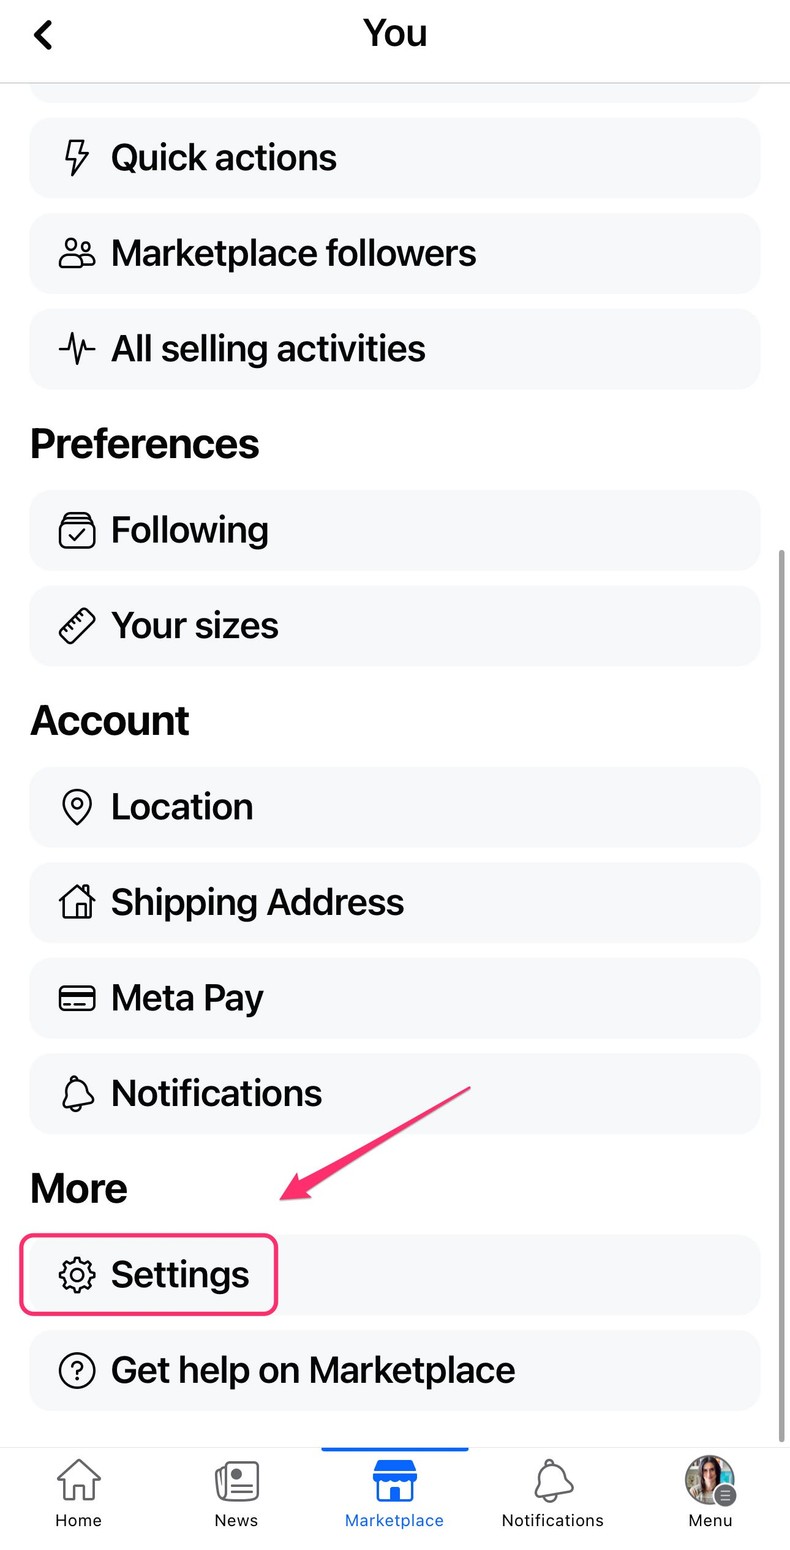Tap the question mark help icon
790x1550 pixels.
coord(77,1369)
